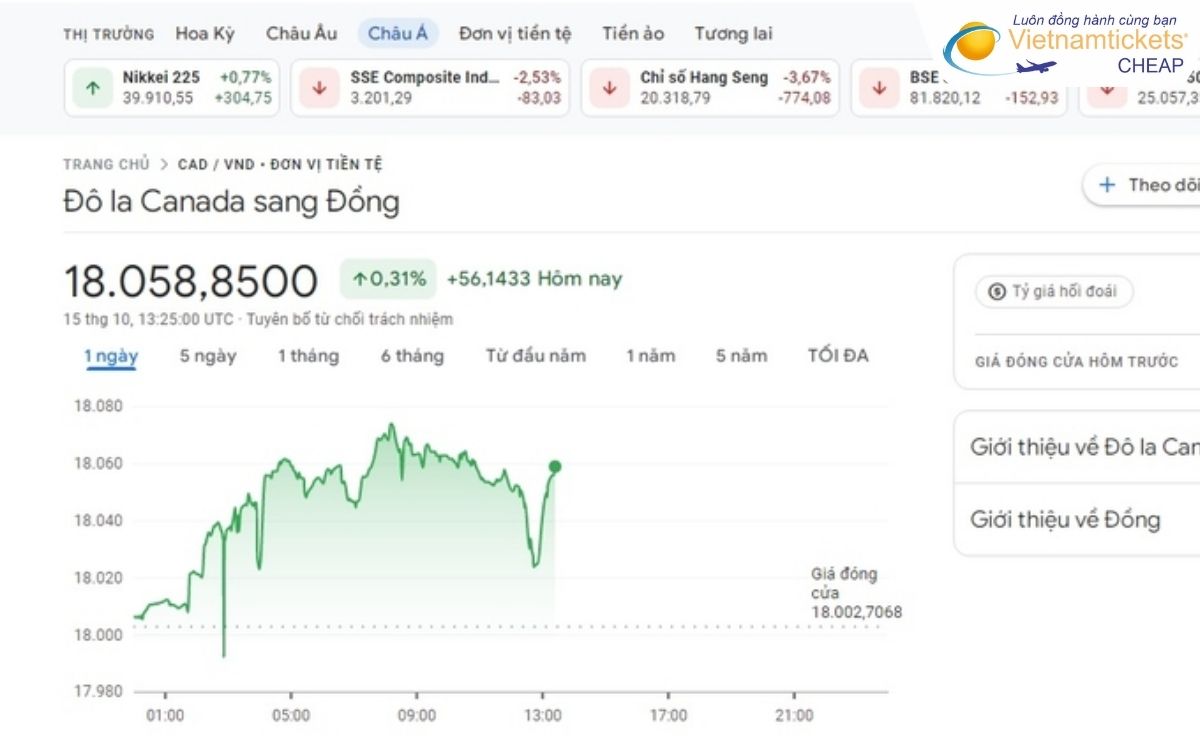This screenshot has width=1200, height=750.
Task: Click the Nikkei 225 green up-arrow icon
Action: point(93,88)
